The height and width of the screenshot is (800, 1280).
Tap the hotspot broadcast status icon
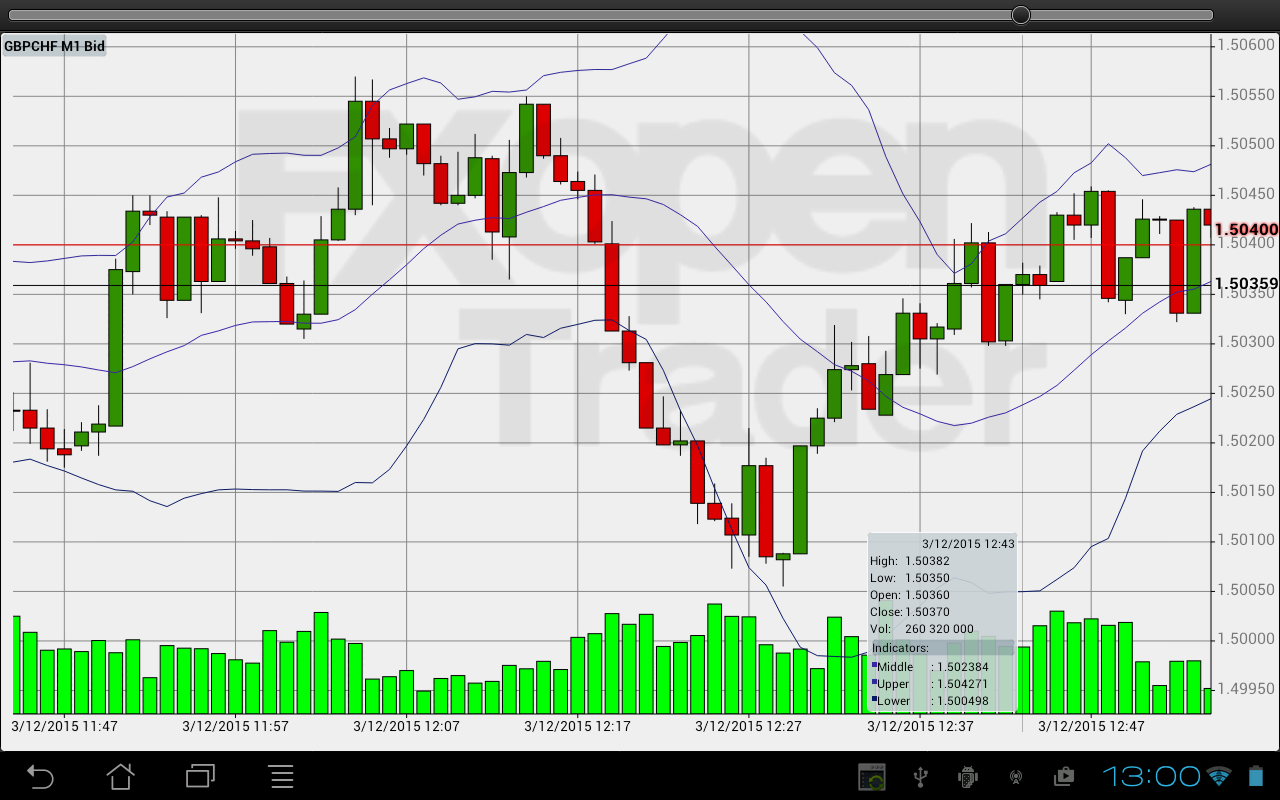tap(1017, 777)
